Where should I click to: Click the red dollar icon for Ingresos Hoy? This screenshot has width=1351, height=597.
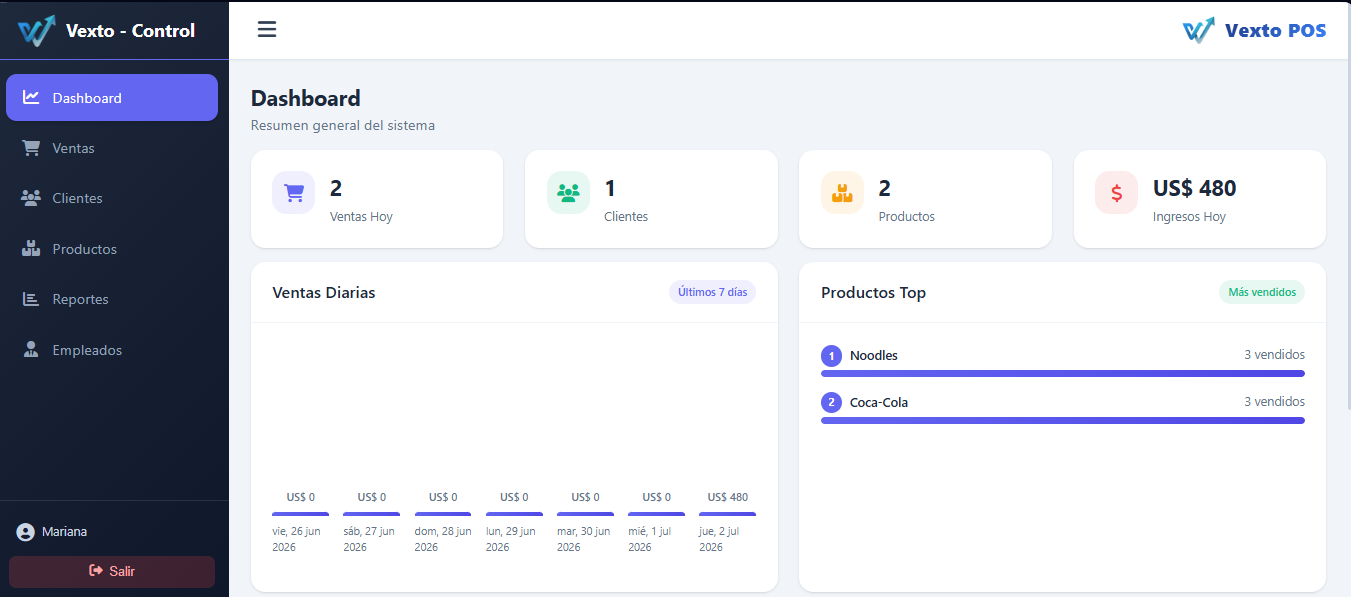pos(1116,193)
